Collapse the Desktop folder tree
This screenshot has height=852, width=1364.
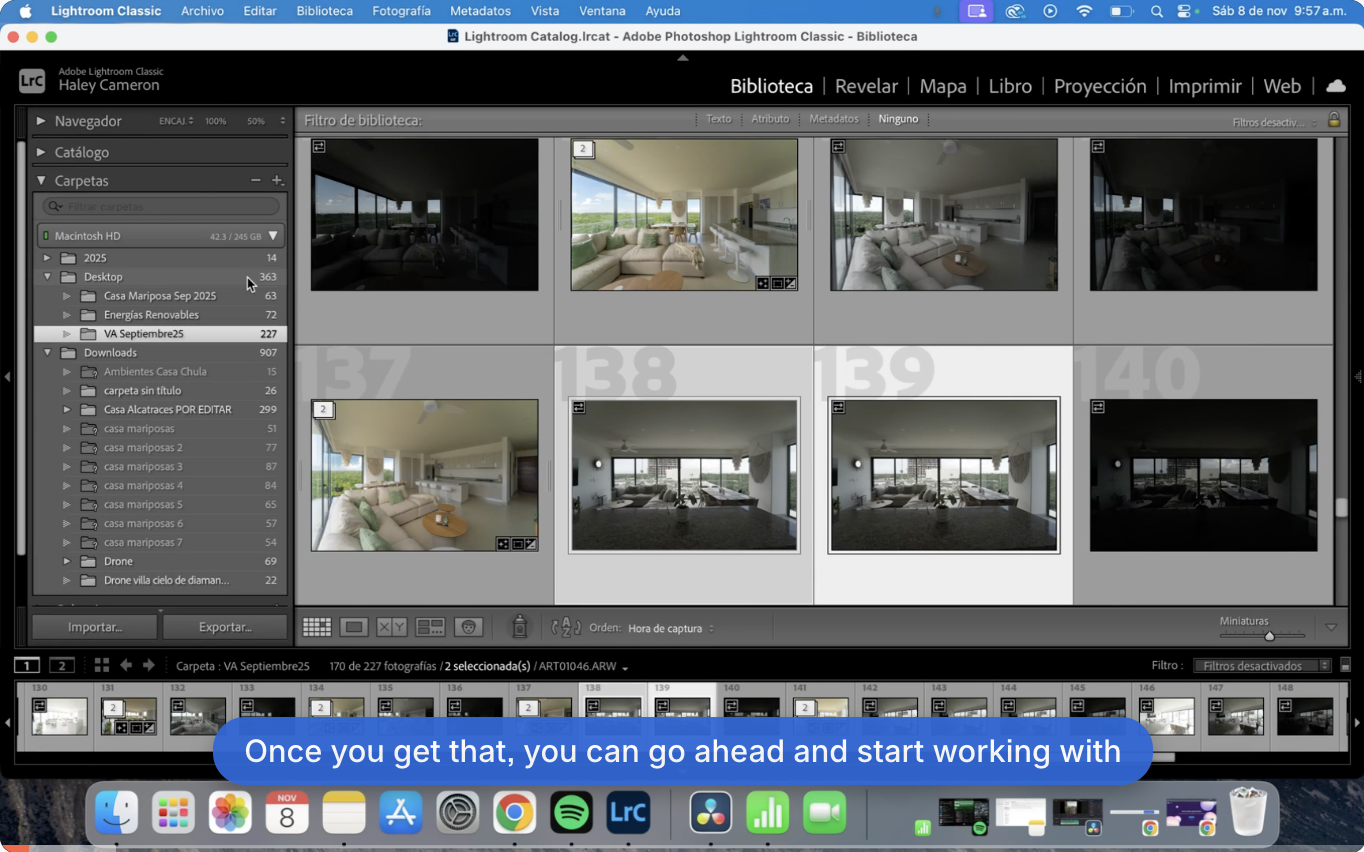click(x=47, y=277)
